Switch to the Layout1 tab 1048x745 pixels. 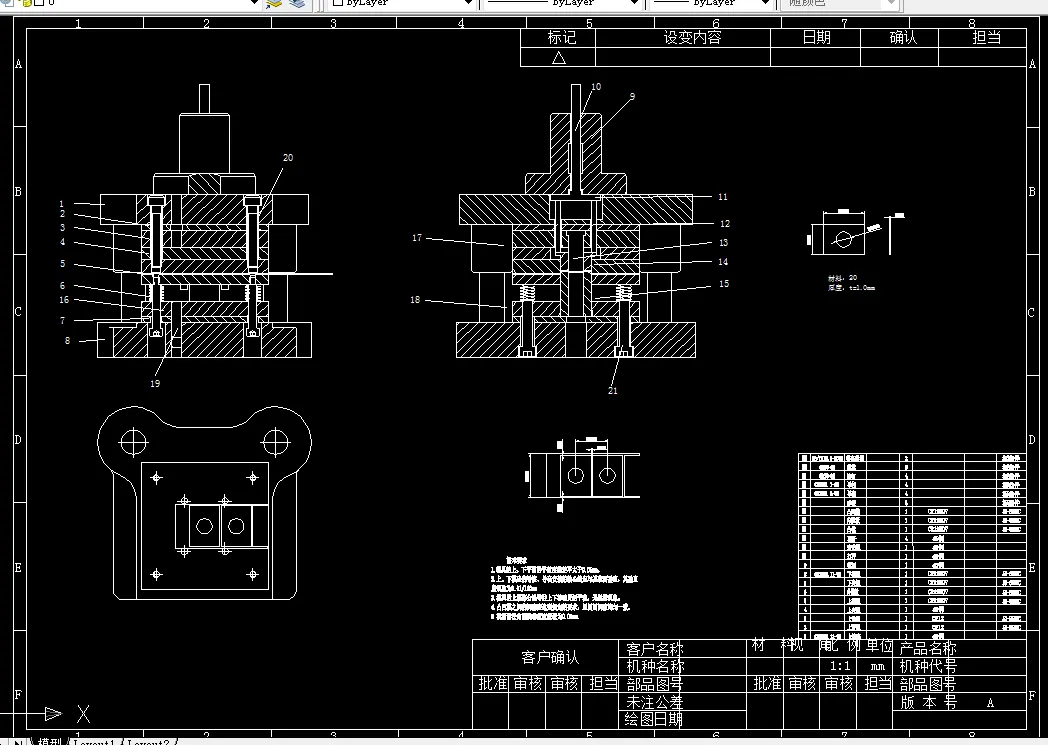94,742
